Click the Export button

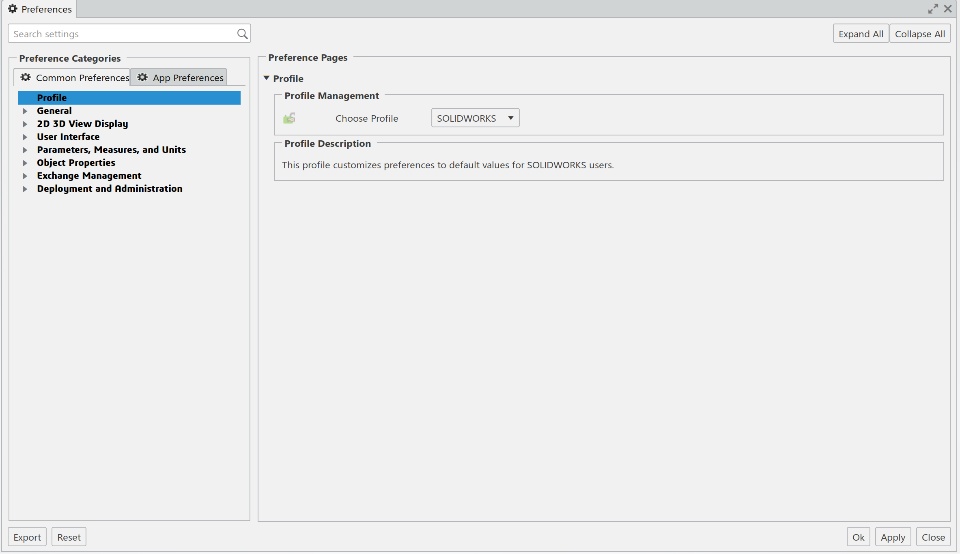pyautogui.click(x=27, y=537)
